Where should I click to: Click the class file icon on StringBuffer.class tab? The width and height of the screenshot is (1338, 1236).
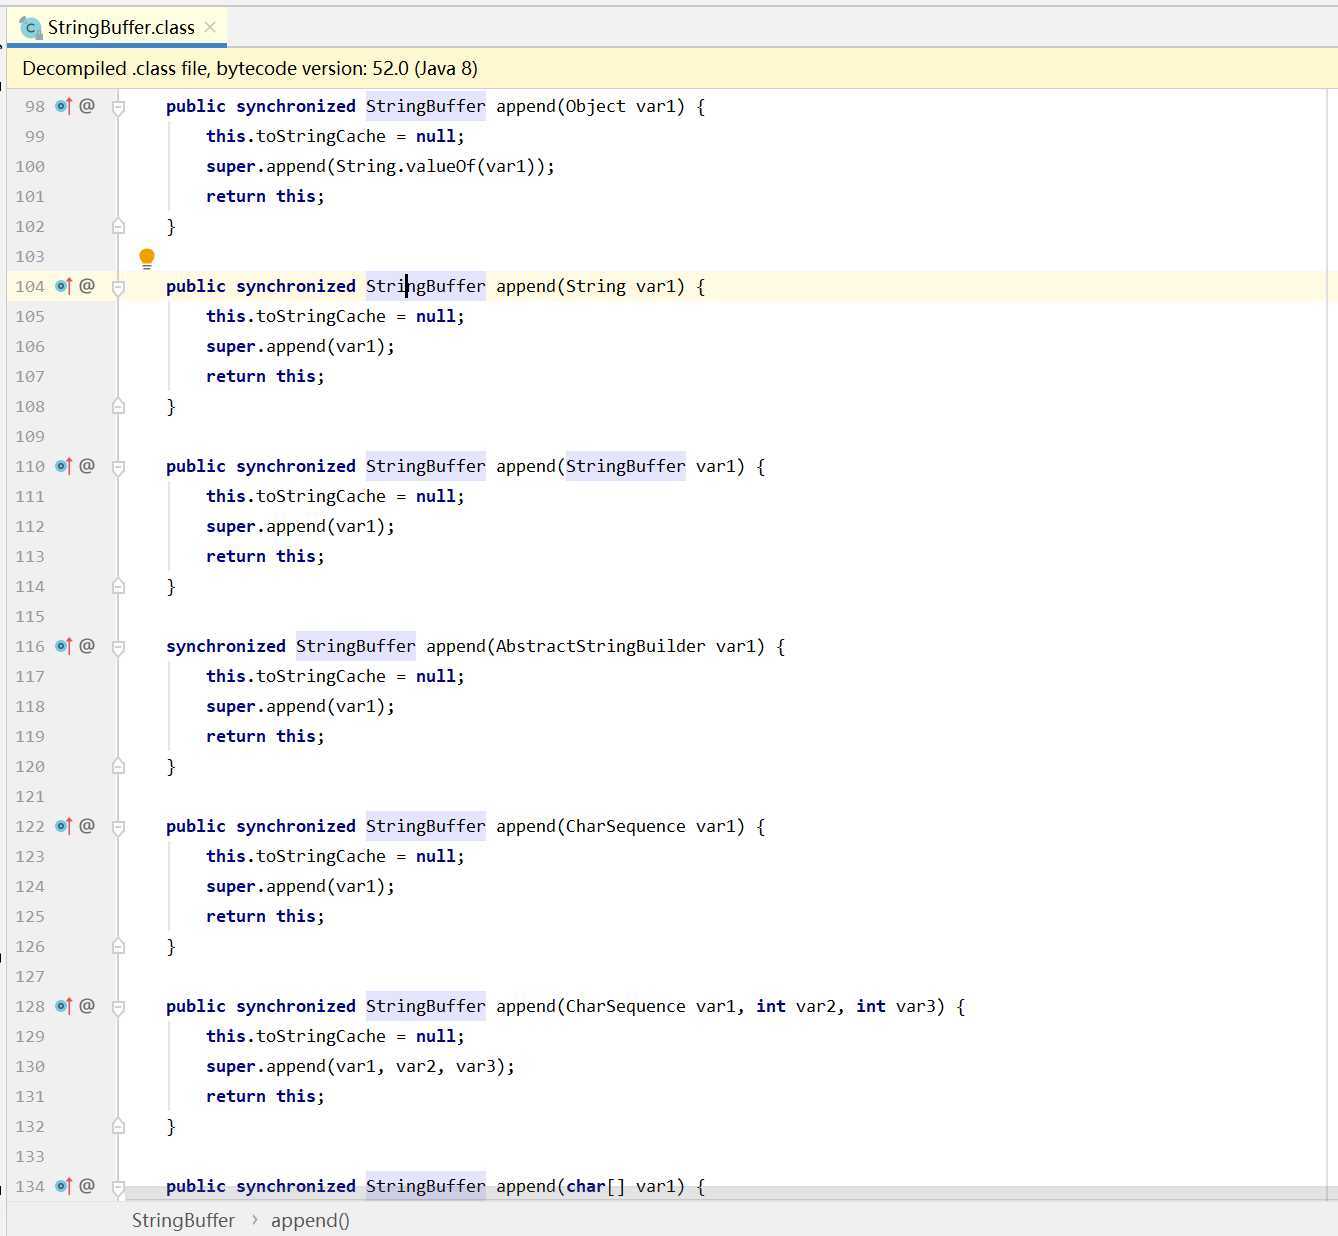pos(31,27)
